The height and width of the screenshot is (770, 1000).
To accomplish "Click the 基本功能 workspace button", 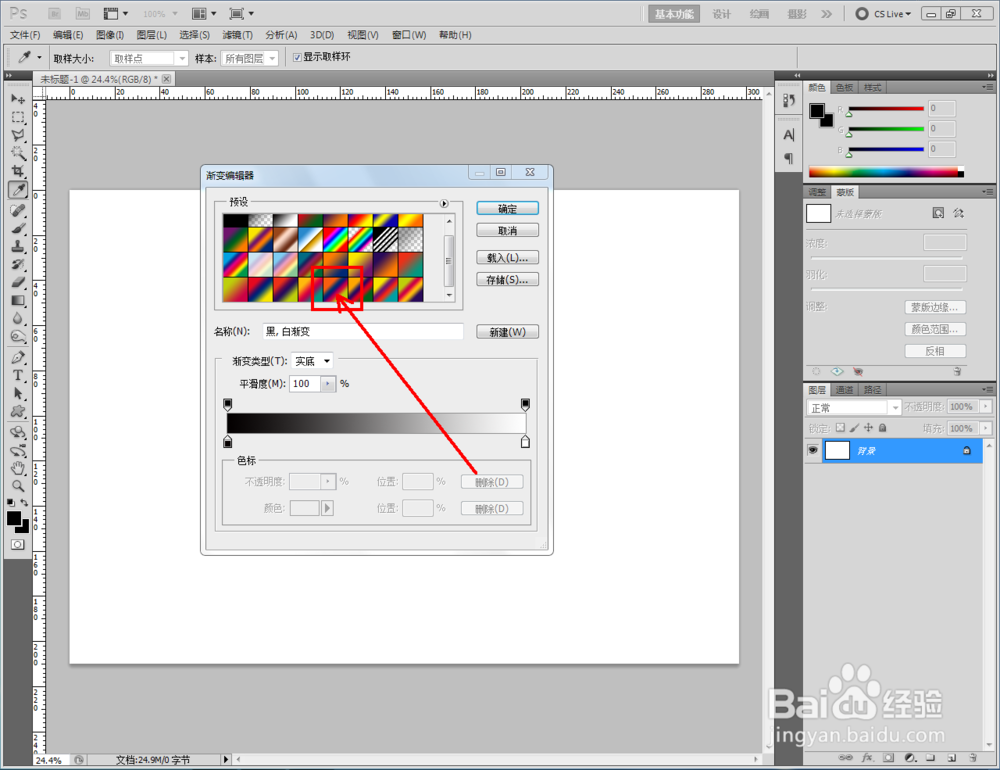I will [674, 14].
